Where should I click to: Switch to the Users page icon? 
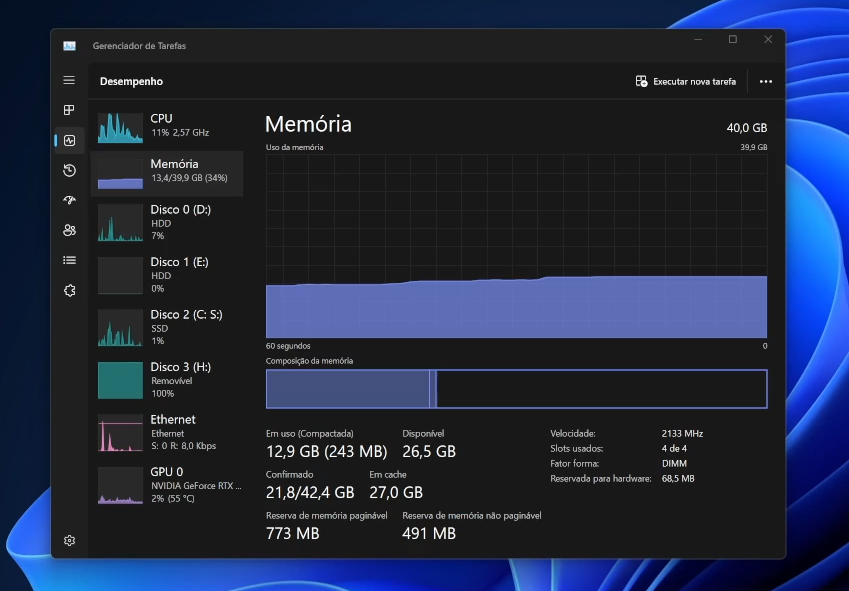(69, 230)
